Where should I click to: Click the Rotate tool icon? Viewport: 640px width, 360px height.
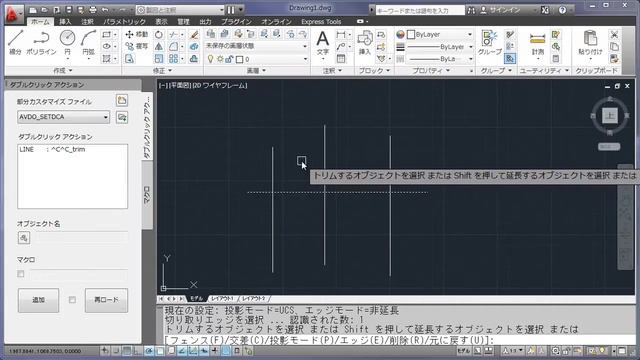point(159,34)
